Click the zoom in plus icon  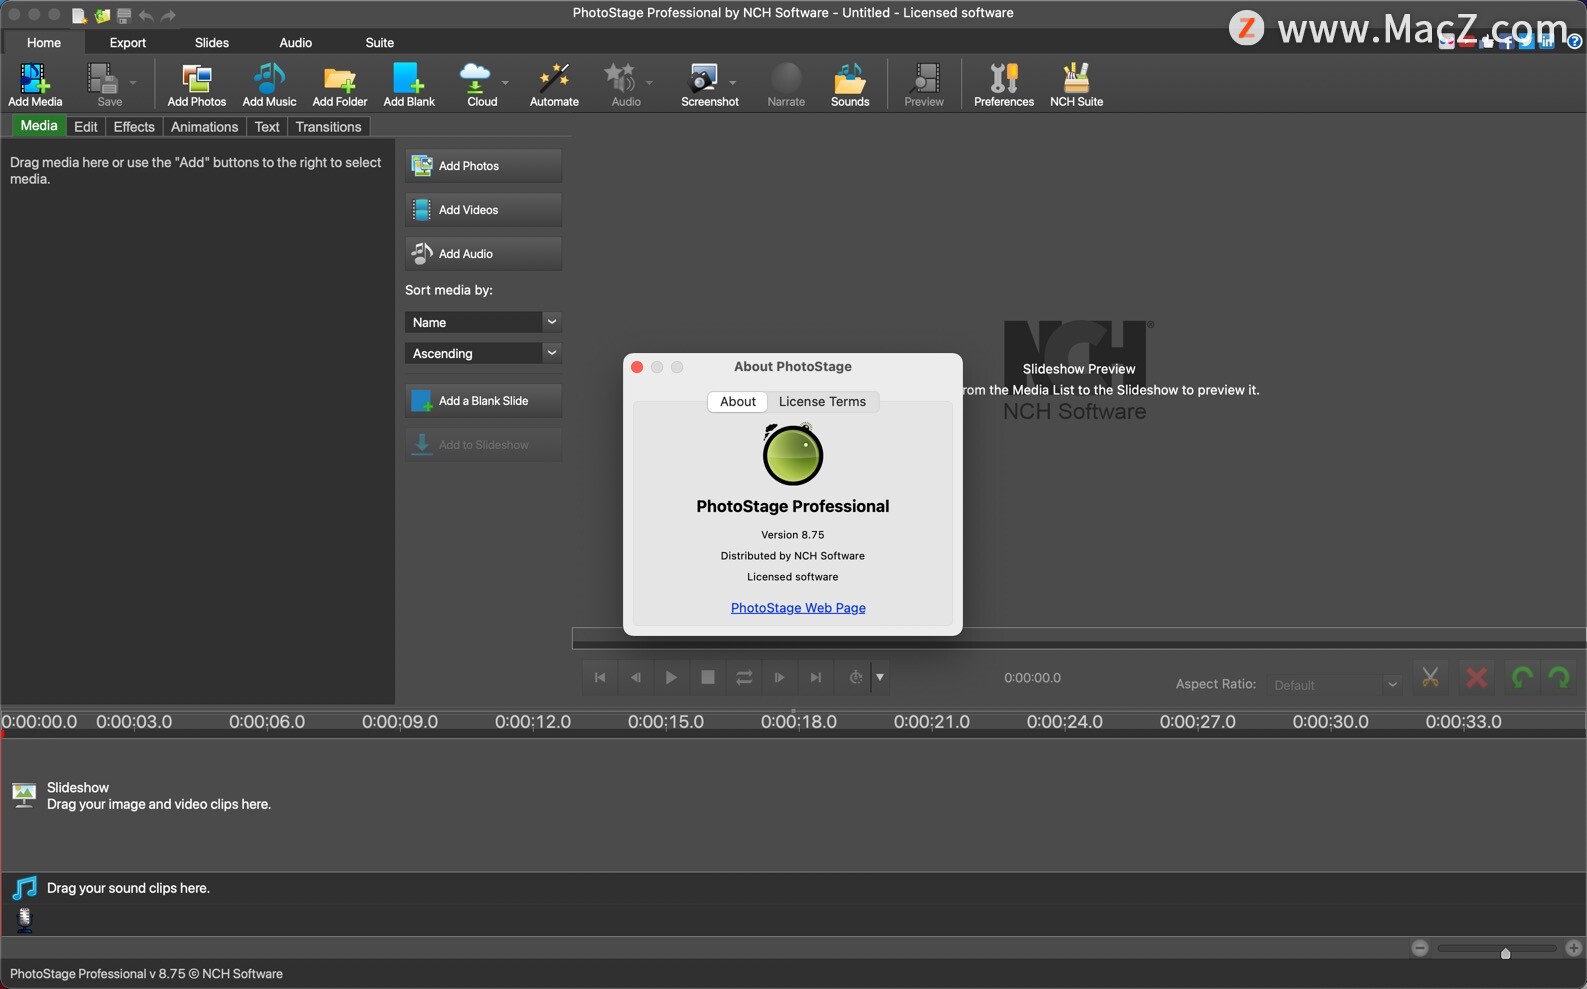1574,948
